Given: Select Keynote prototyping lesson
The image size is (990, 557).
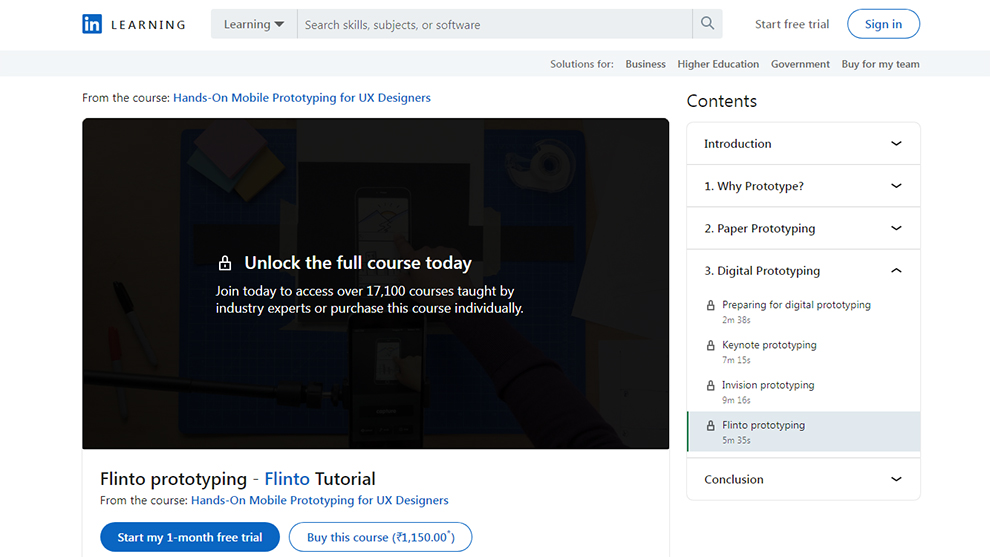Looking at the screenshot, I should pyautogui.click(x=803, y=352).
